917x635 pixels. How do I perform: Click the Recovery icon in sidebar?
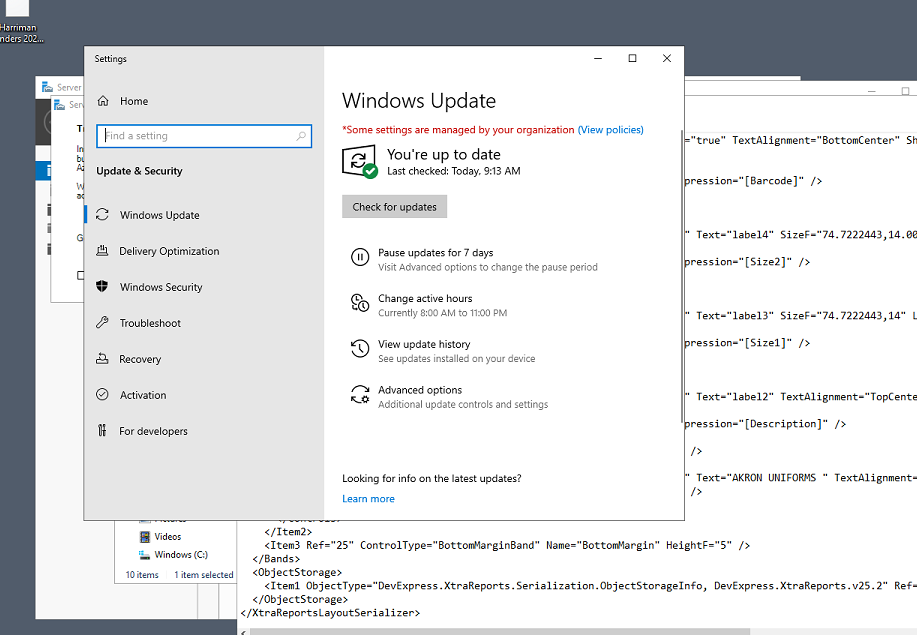(102, 358)
